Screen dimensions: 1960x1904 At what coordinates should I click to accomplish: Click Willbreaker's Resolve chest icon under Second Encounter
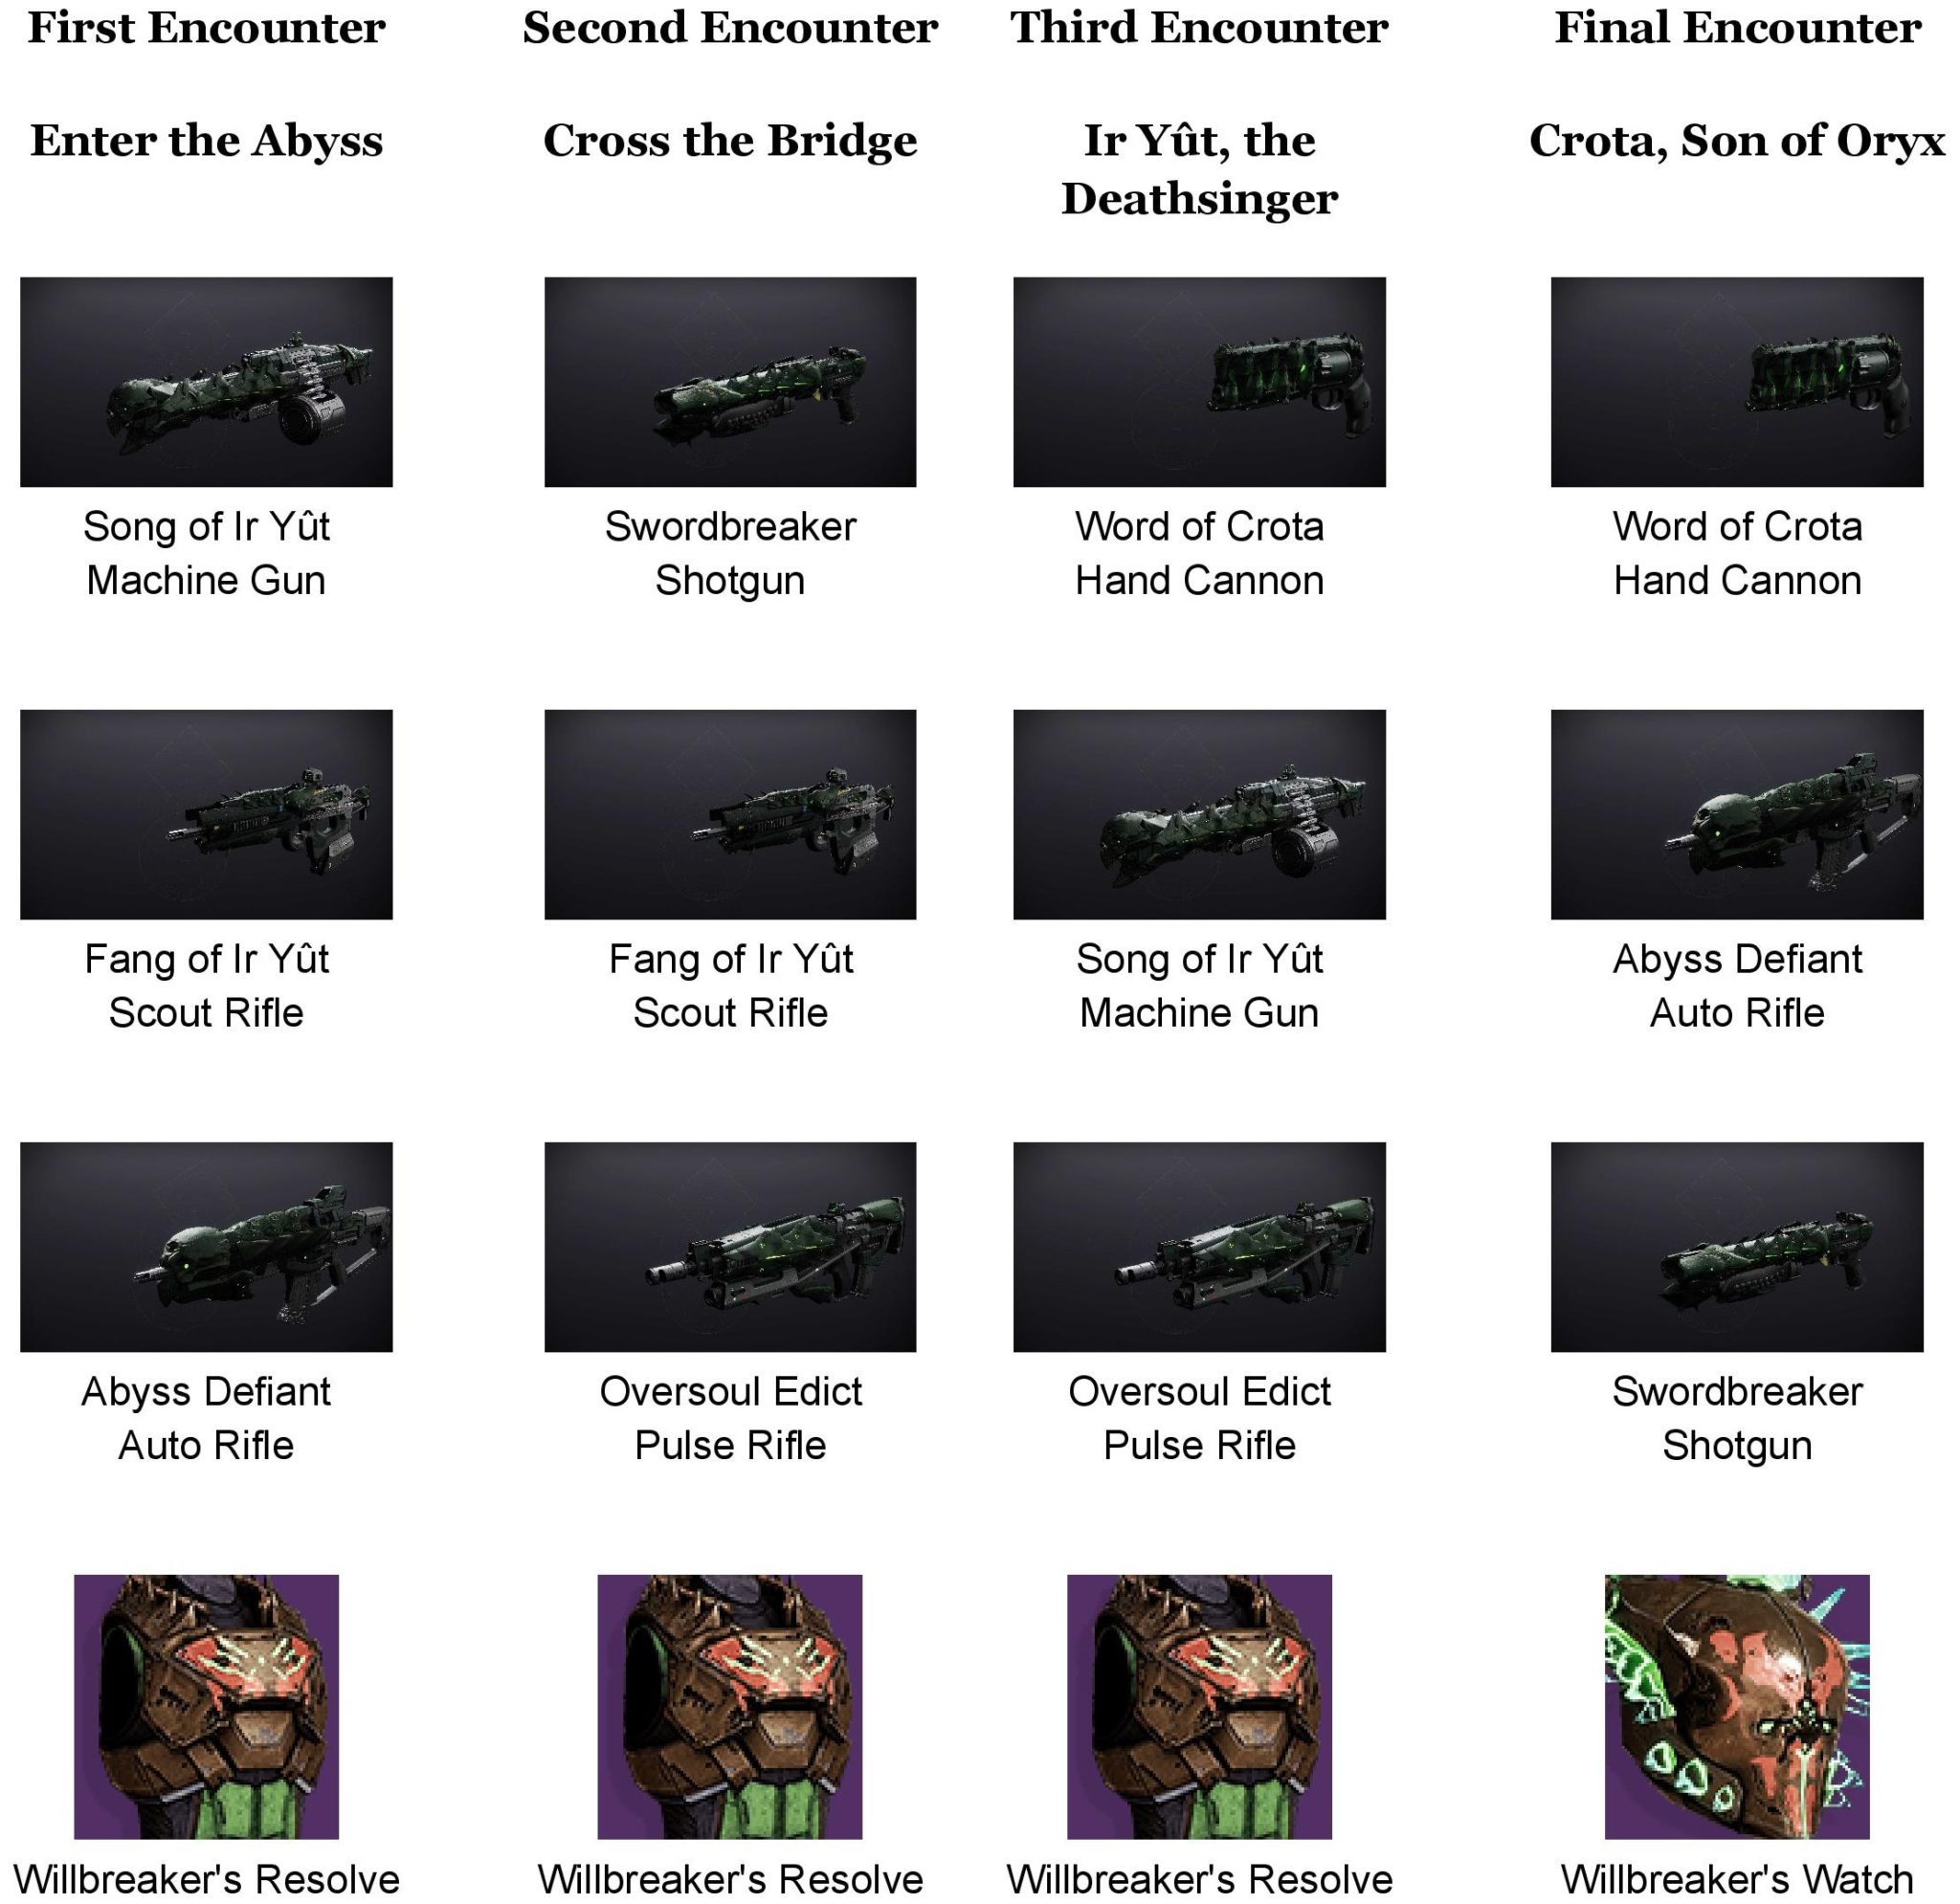[x=730, y=1707]
